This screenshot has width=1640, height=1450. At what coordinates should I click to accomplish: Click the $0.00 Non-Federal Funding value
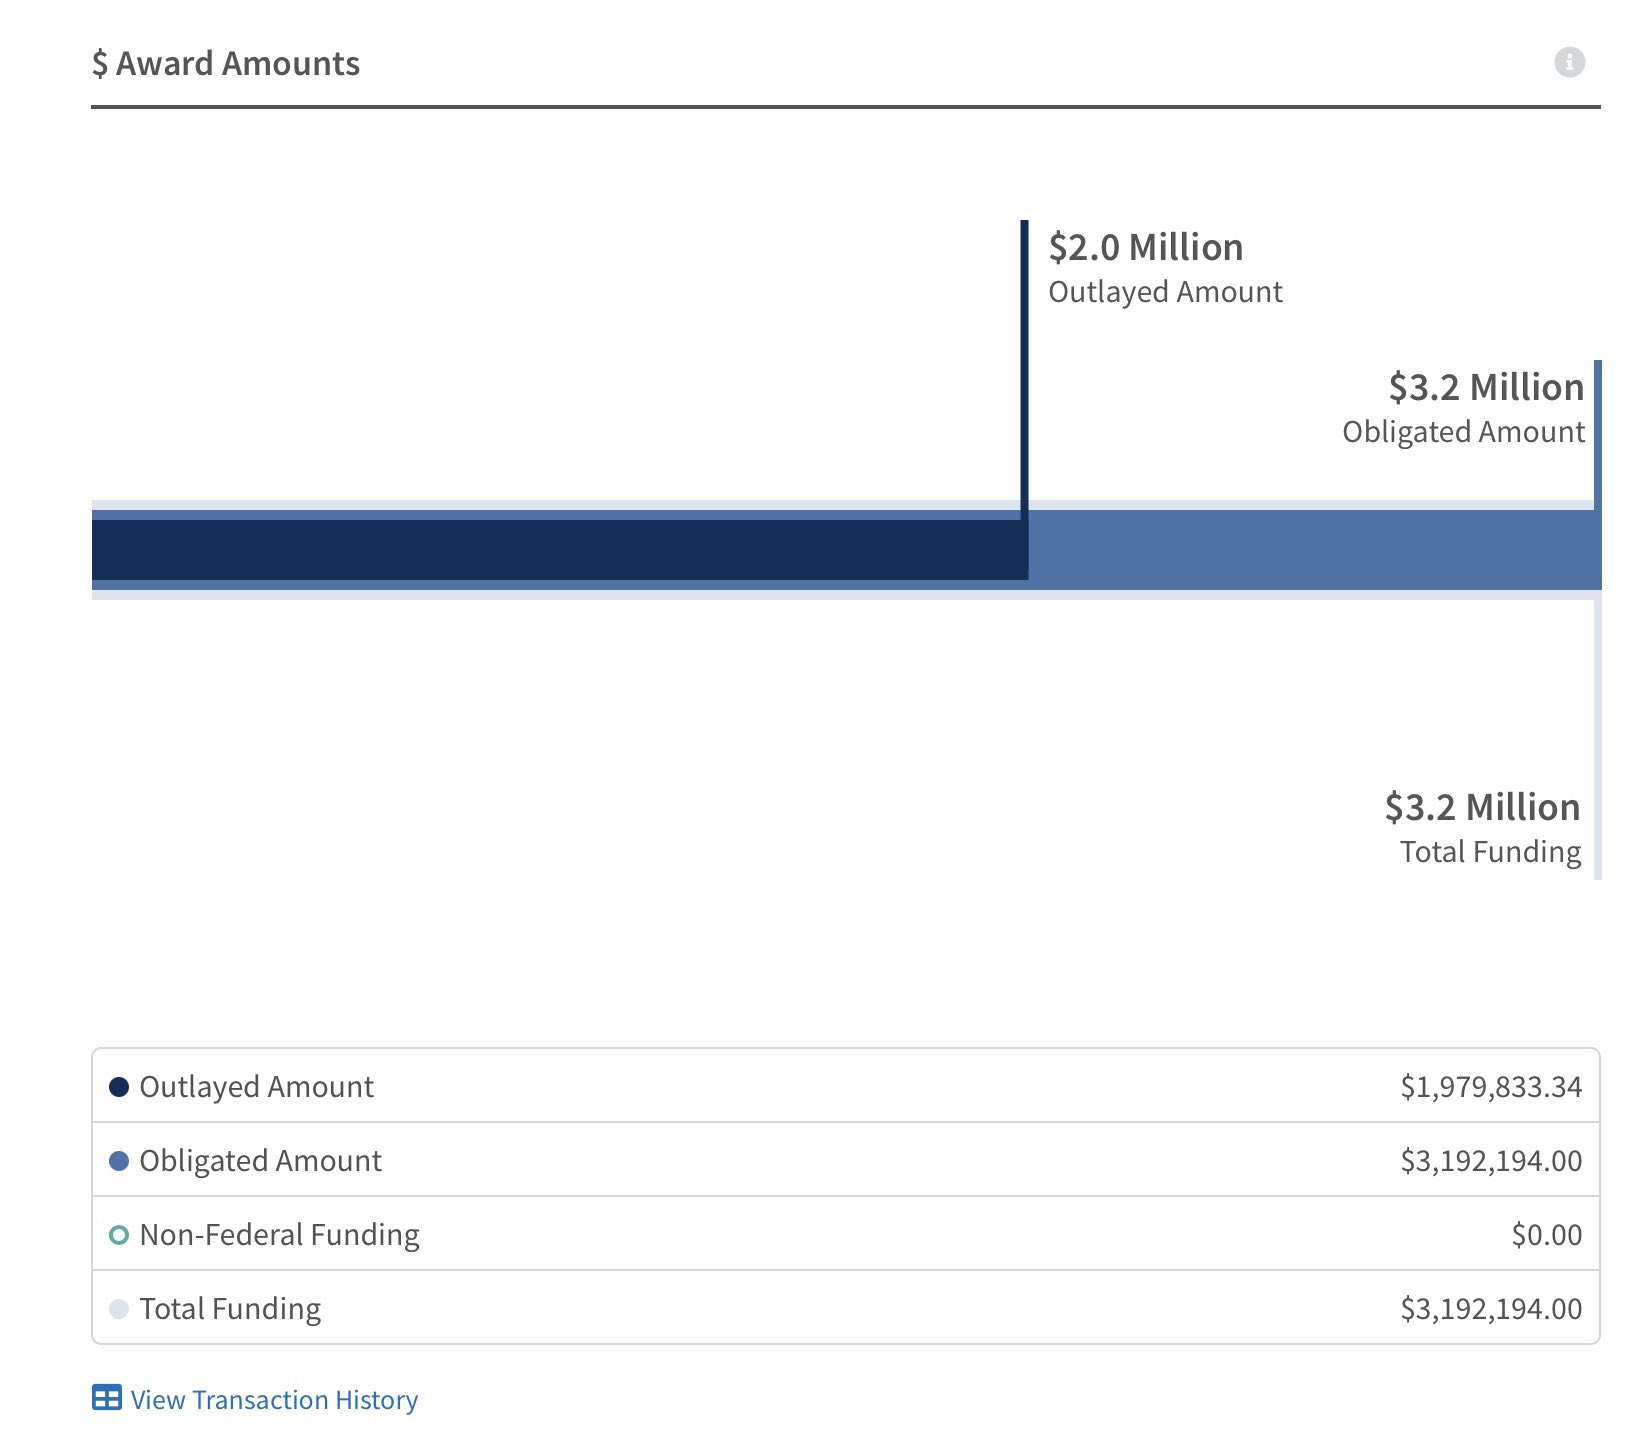[x=1547, y=1235]
